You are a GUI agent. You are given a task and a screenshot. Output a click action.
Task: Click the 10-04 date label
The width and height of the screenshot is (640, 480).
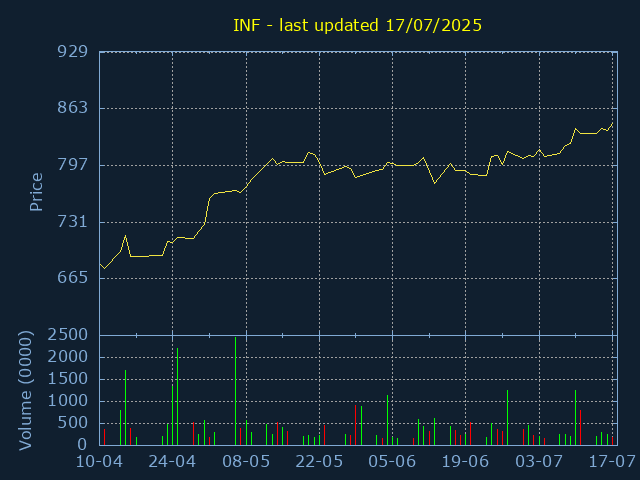click(x=100, y=462)
